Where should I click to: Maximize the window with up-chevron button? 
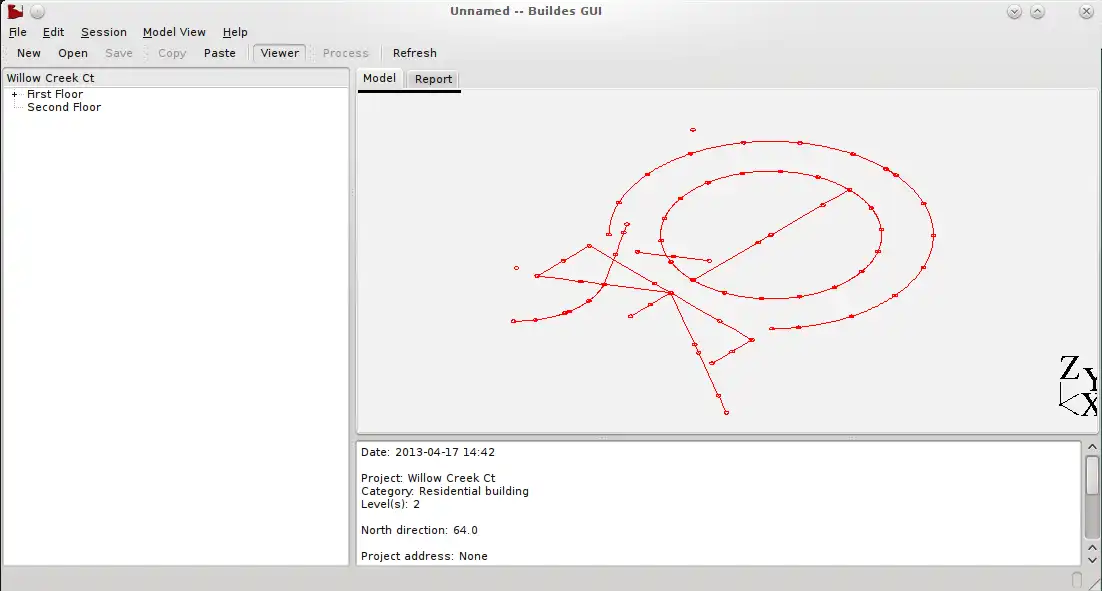coord(1037,11)
